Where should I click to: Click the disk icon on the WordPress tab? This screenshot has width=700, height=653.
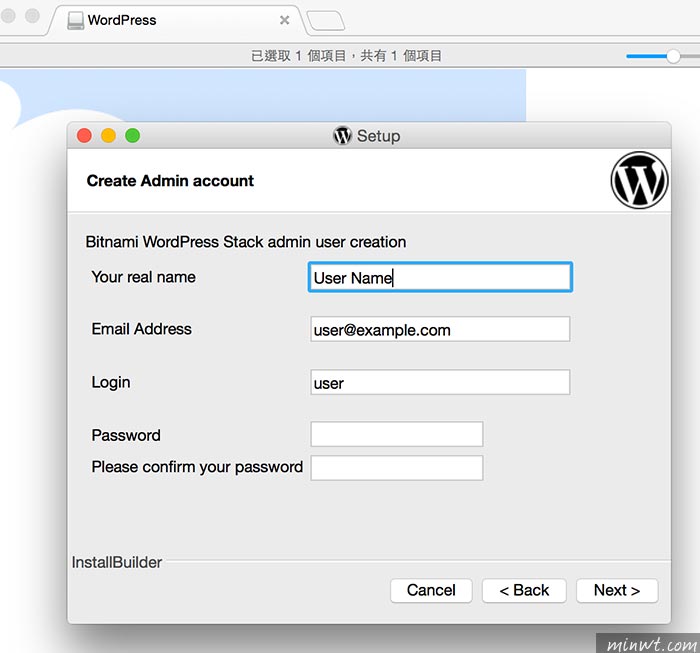coord(75,21)
